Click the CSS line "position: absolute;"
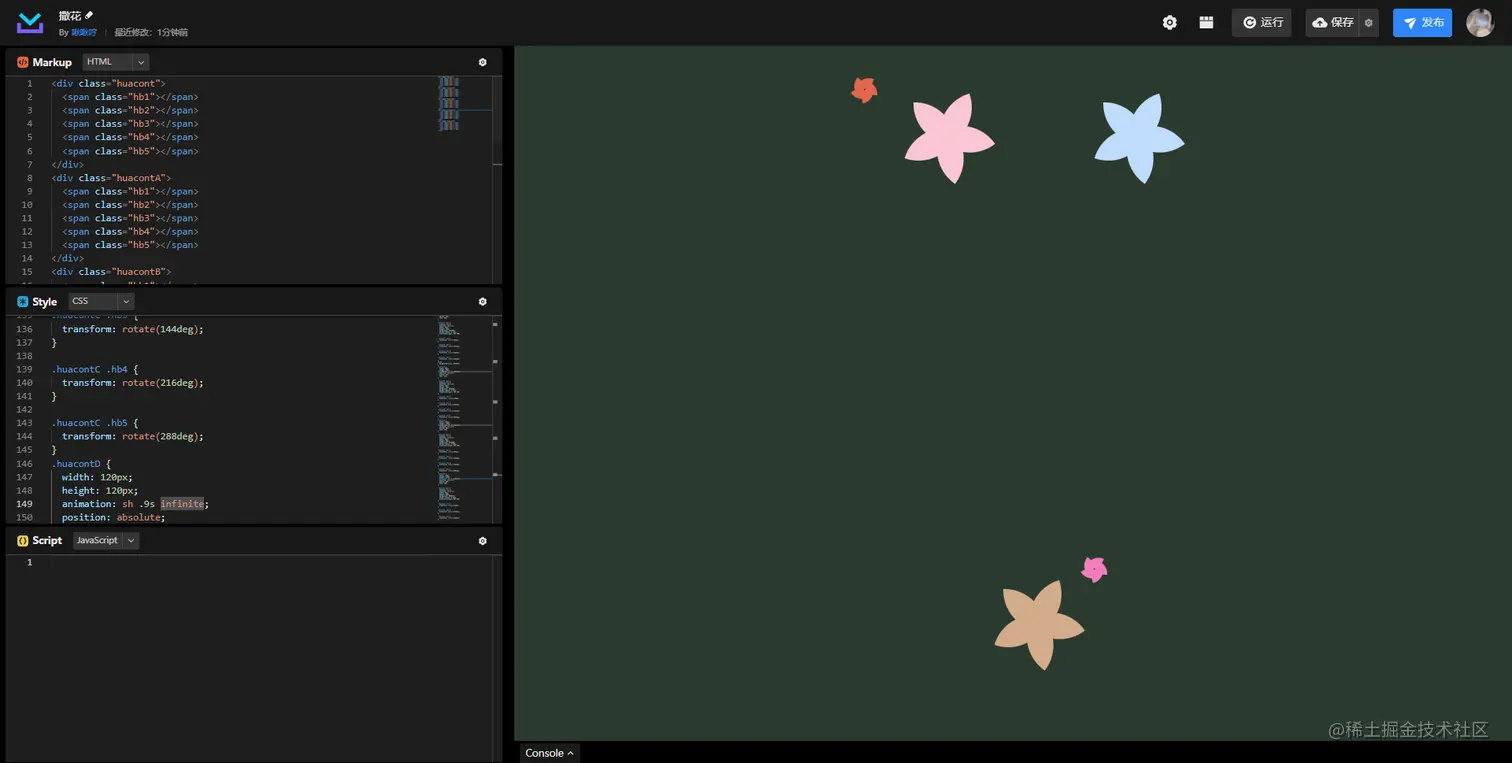The width and height of the screenshot is (1512, 763). click(114, 518)
